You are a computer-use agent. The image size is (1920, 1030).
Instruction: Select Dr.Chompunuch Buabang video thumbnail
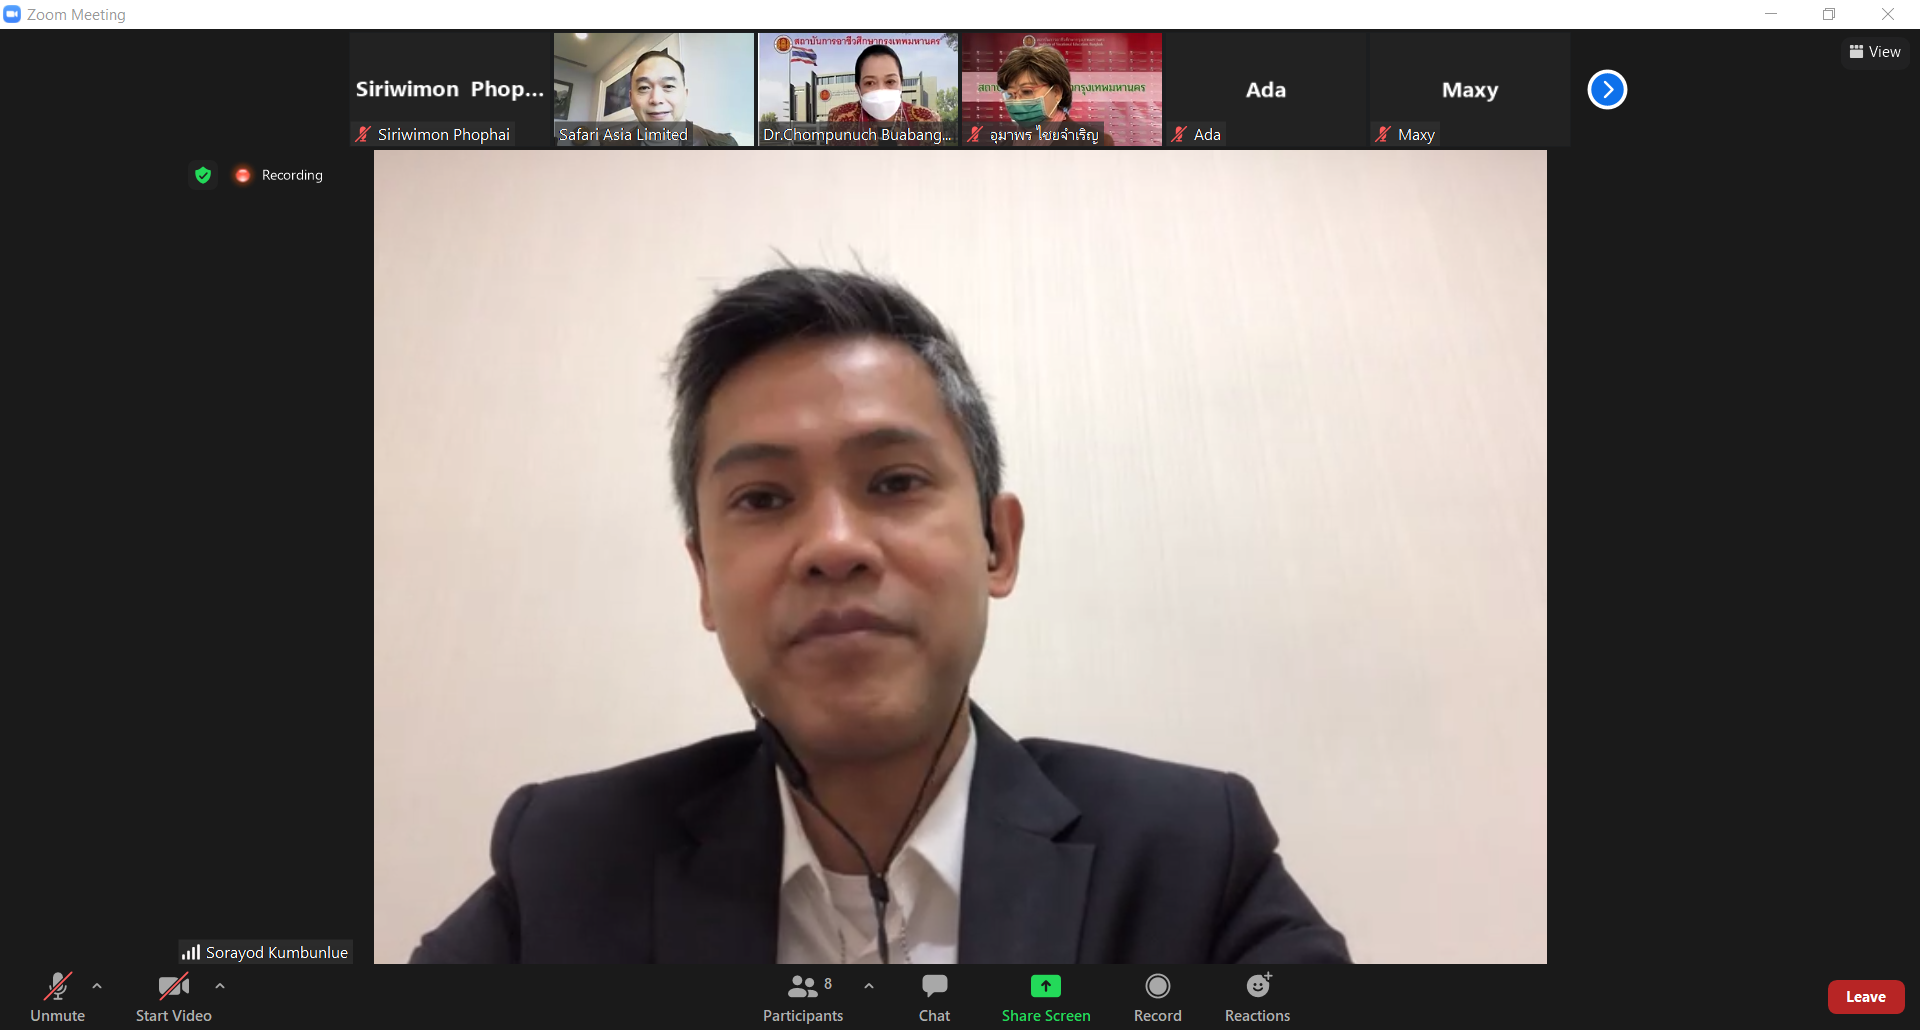click(x=858, y=89)
